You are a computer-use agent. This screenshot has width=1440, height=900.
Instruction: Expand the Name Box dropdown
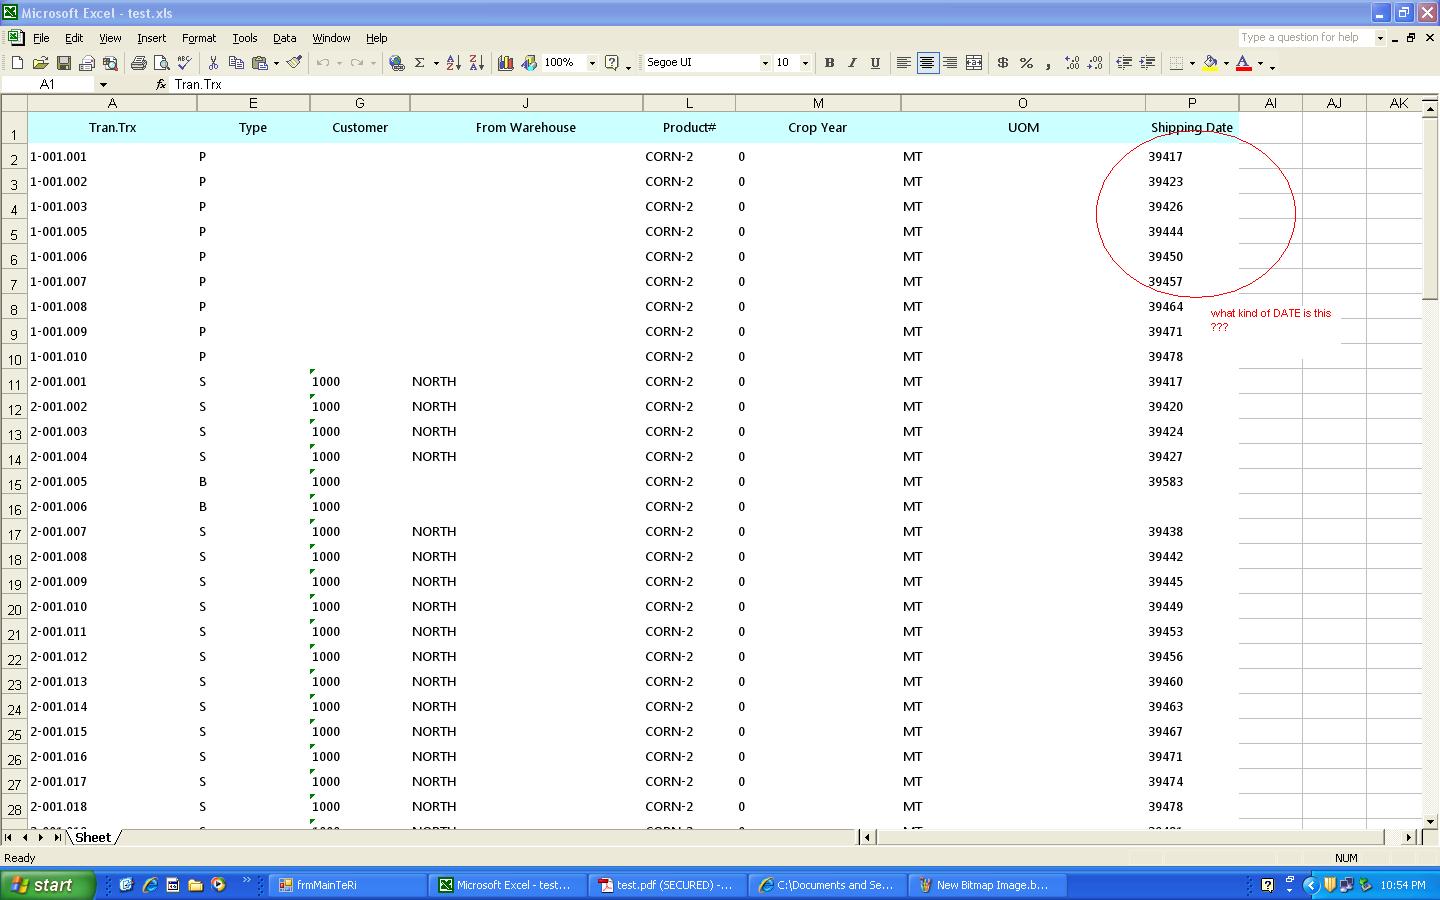click(103, 85)
